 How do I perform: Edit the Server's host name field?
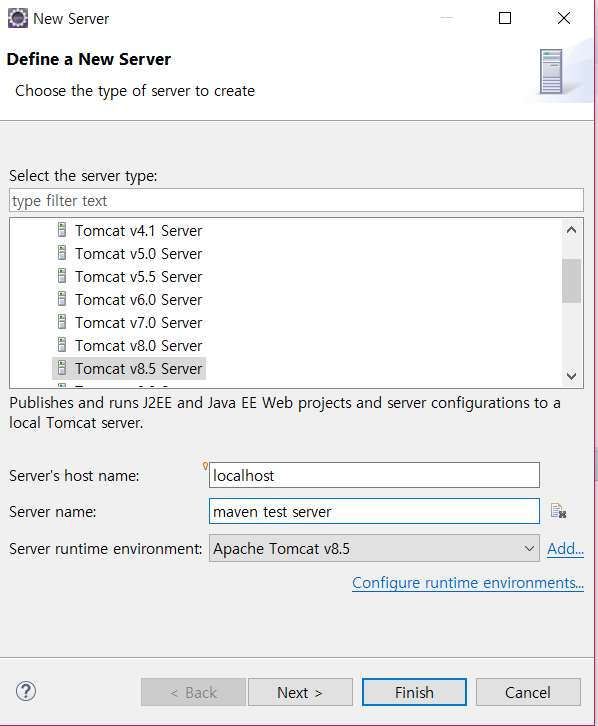tap(374, 475)
